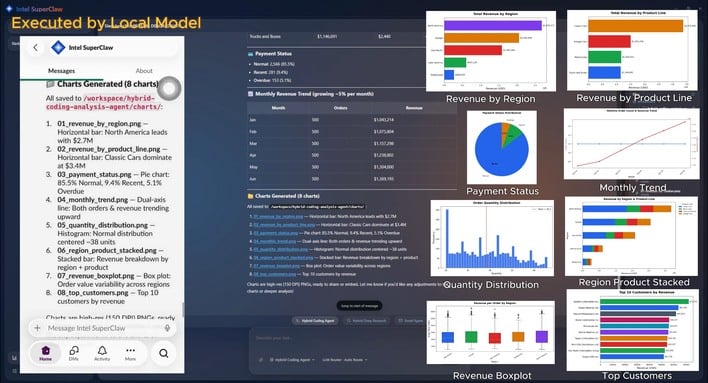Open the Activity bell icon
Viewport: 708px width, 383px height.
pos(102,353)
